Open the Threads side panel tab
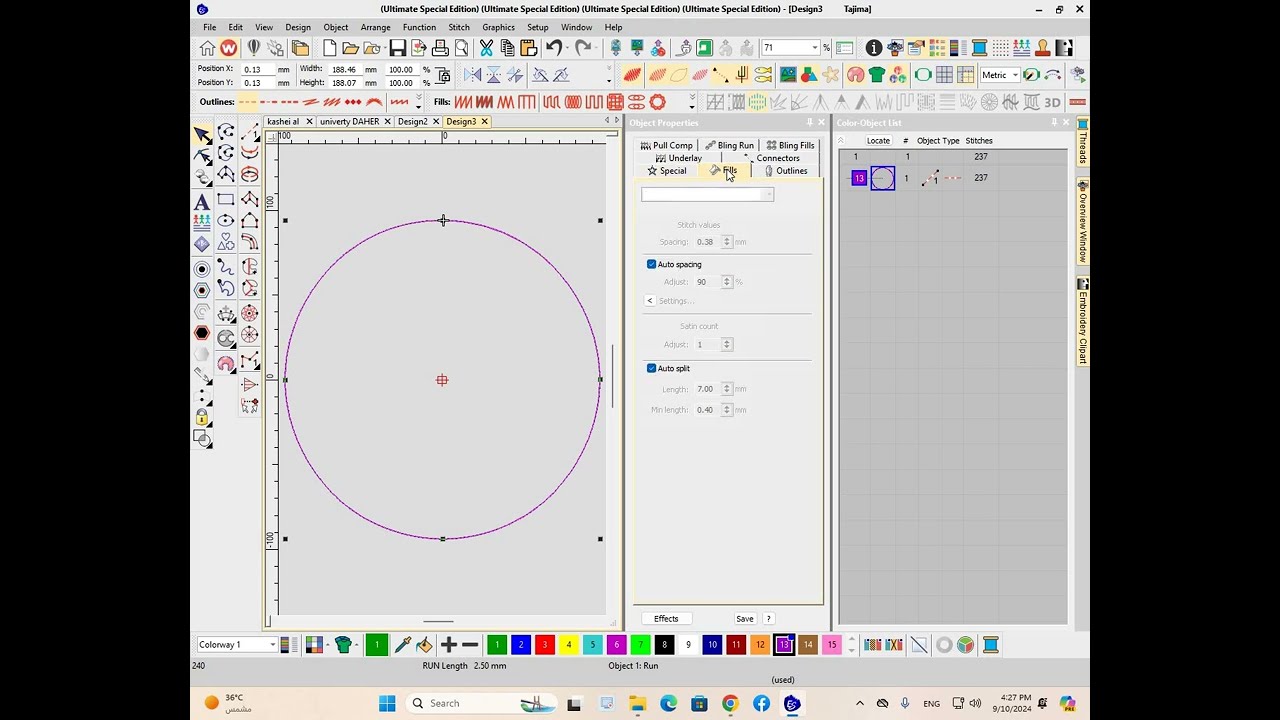Screen dimensions: 1280x720 click(x=1083, y=141)
